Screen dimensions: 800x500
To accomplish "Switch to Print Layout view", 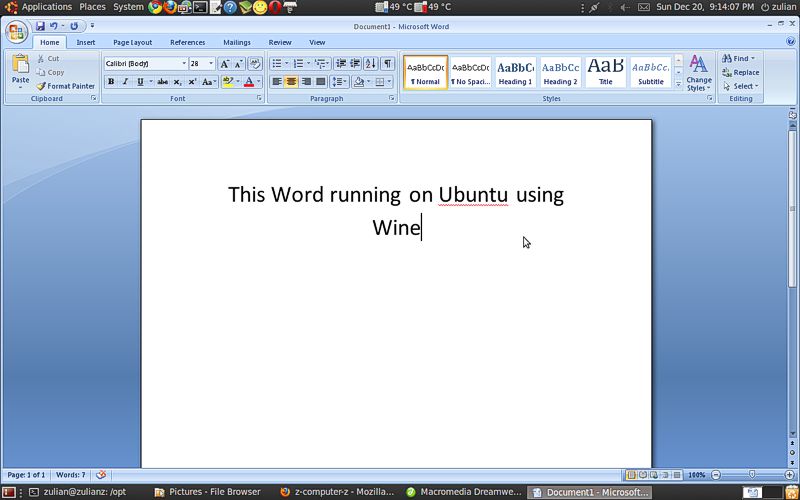I will click(632, 475).
